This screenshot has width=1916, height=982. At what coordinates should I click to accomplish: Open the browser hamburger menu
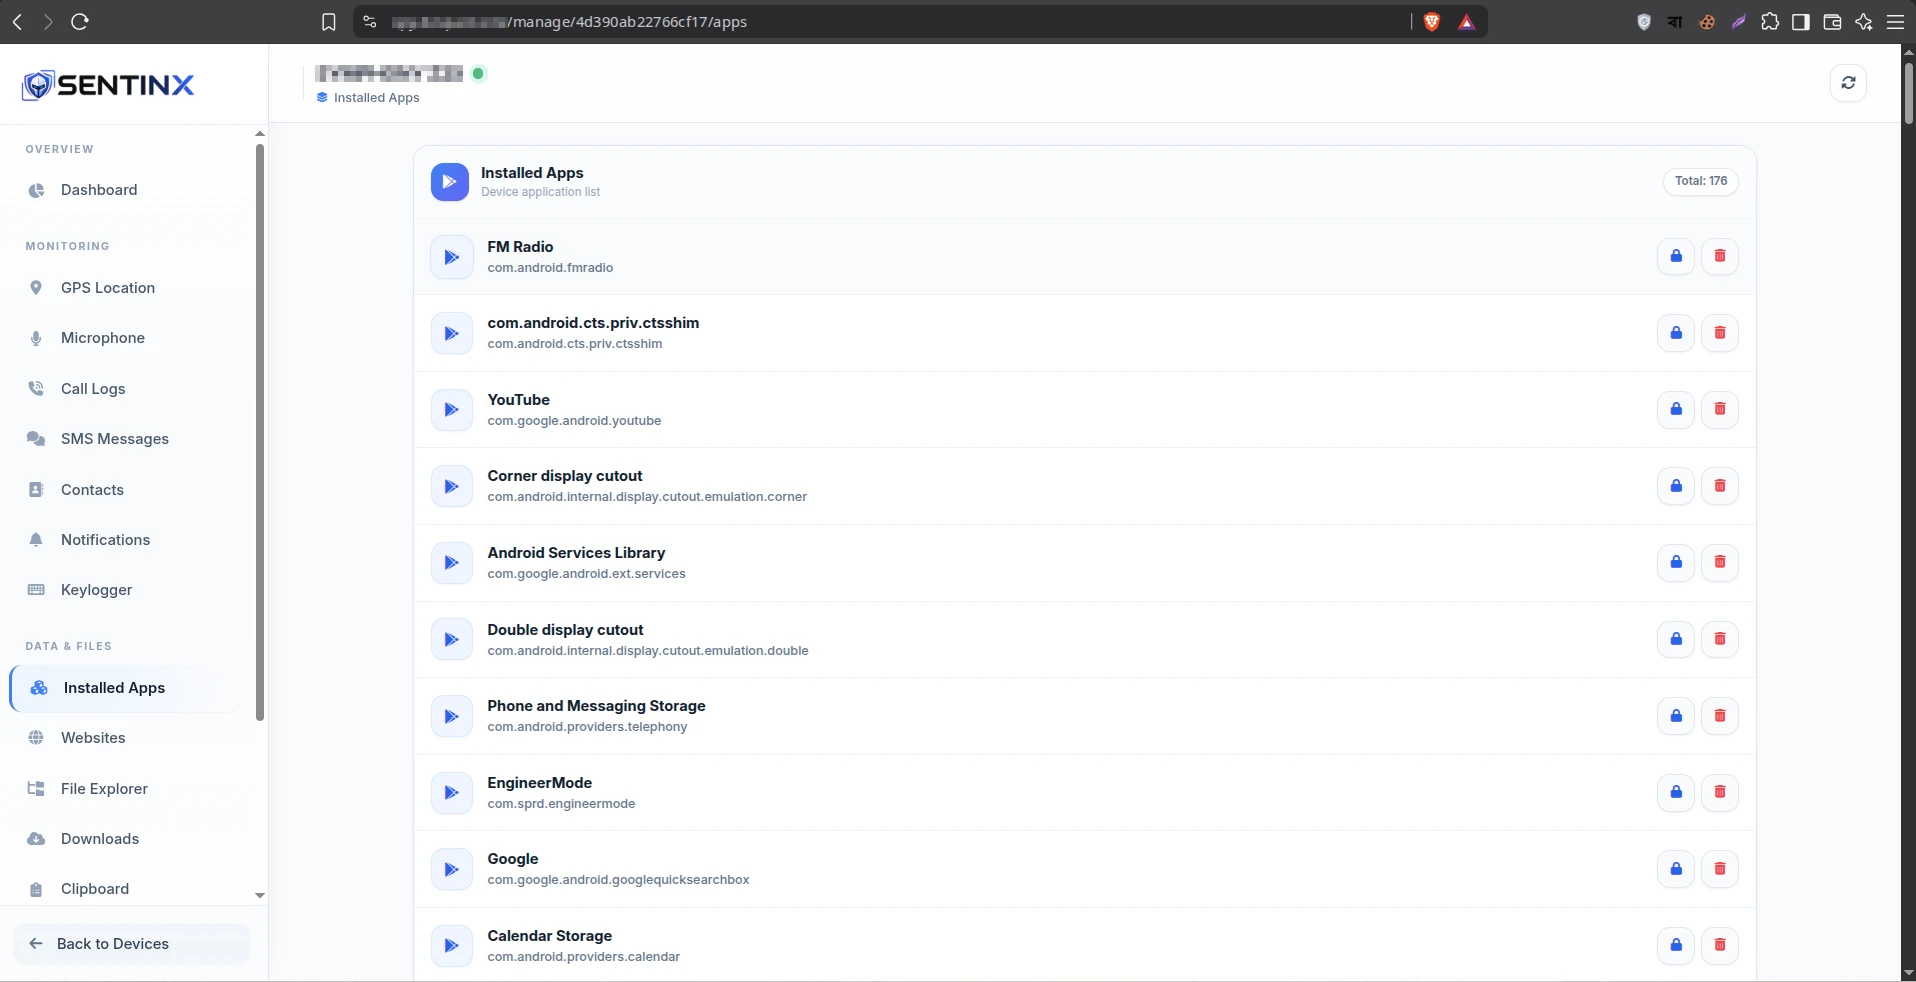[1895, 22]
